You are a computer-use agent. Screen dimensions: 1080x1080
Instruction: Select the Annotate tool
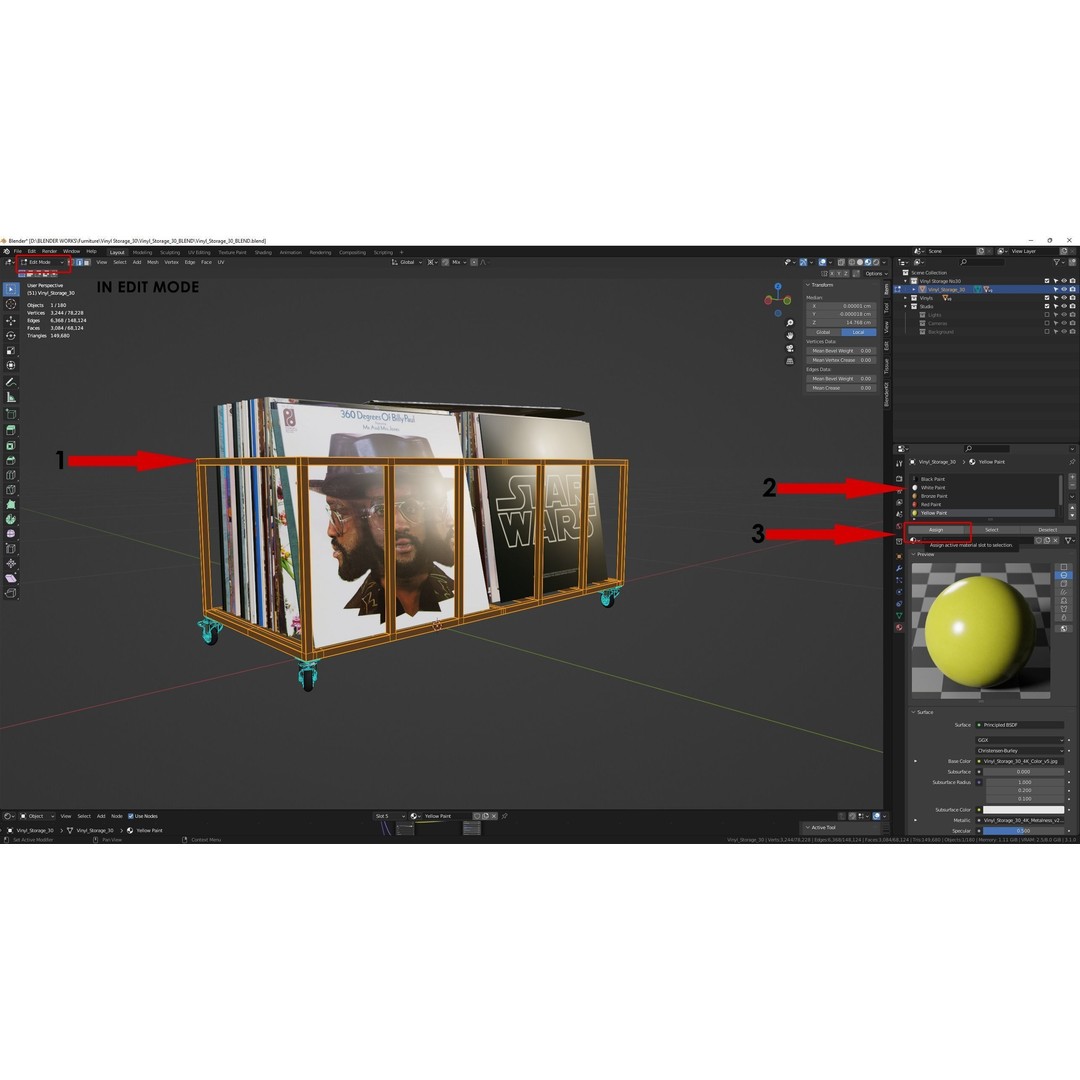pos(10,382)
